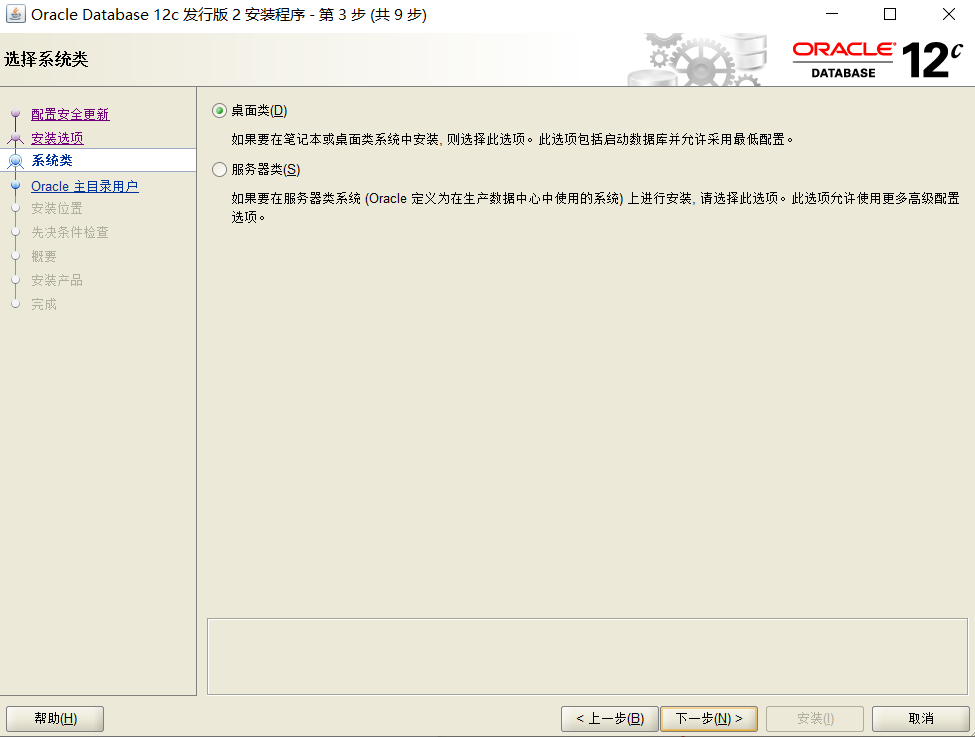Proceed with 下一步(N) button

(709, 719)
